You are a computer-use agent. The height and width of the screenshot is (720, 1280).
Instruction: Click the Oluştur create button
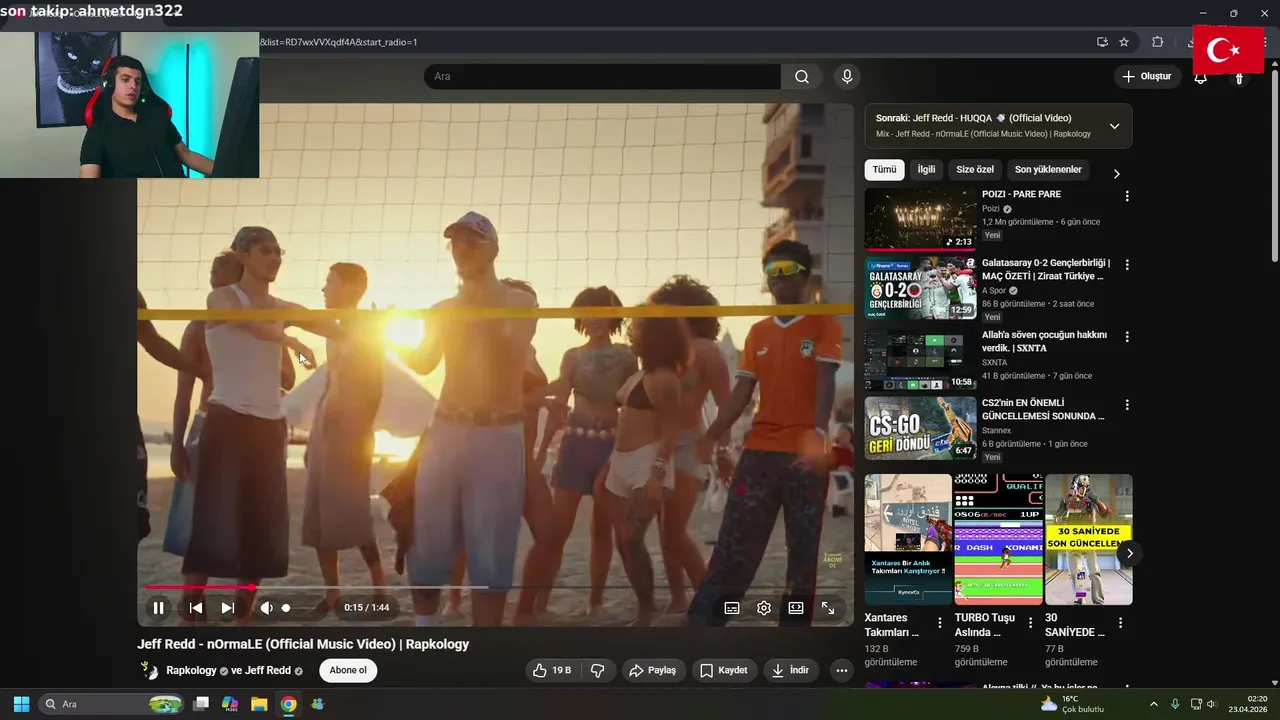coord(1147,77)
